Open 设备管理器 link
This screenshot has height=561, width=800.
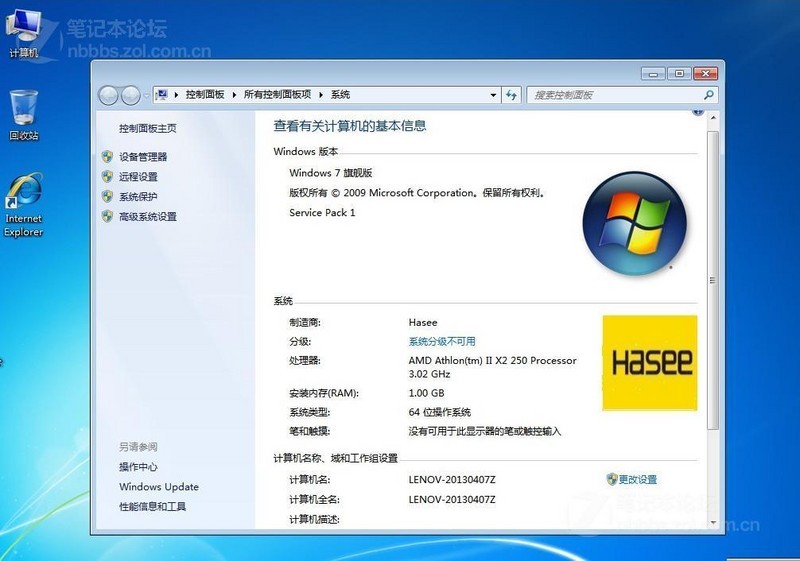pyautogui.click(x=143, y=157)
